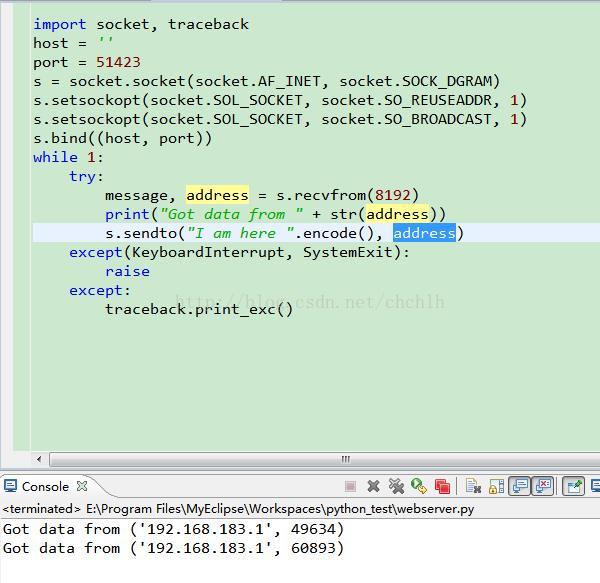Click the 'print' call
The height and width of the screenshot is (583, 600).
127,214
